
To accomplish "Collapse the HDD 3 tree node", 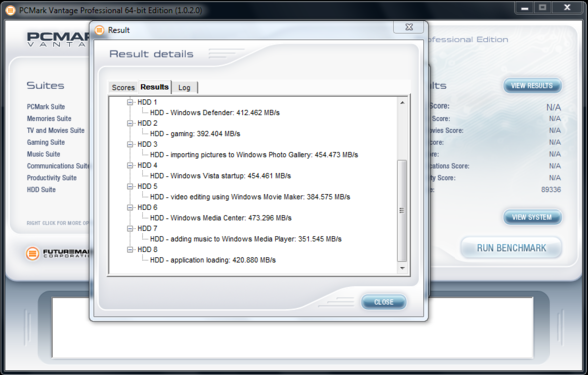I will (130, 144).
